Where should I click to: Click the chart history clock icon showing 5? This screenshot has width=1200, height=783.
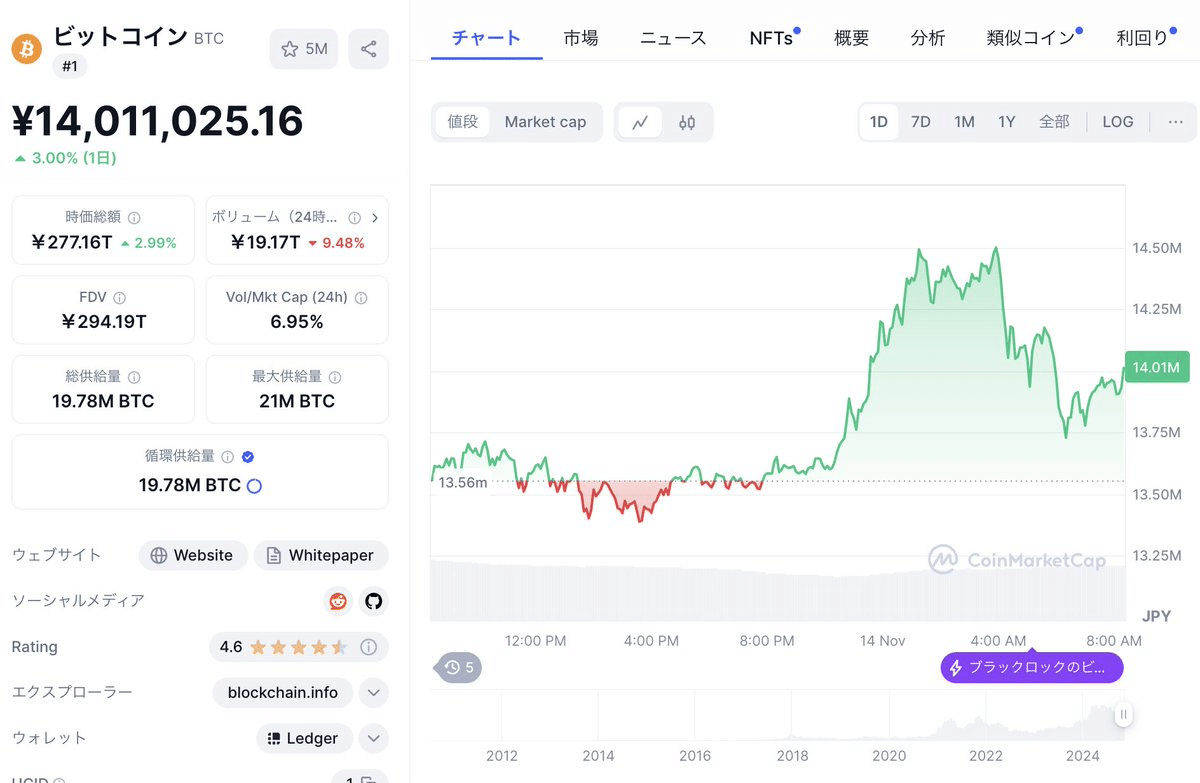[x=457, y=668]
